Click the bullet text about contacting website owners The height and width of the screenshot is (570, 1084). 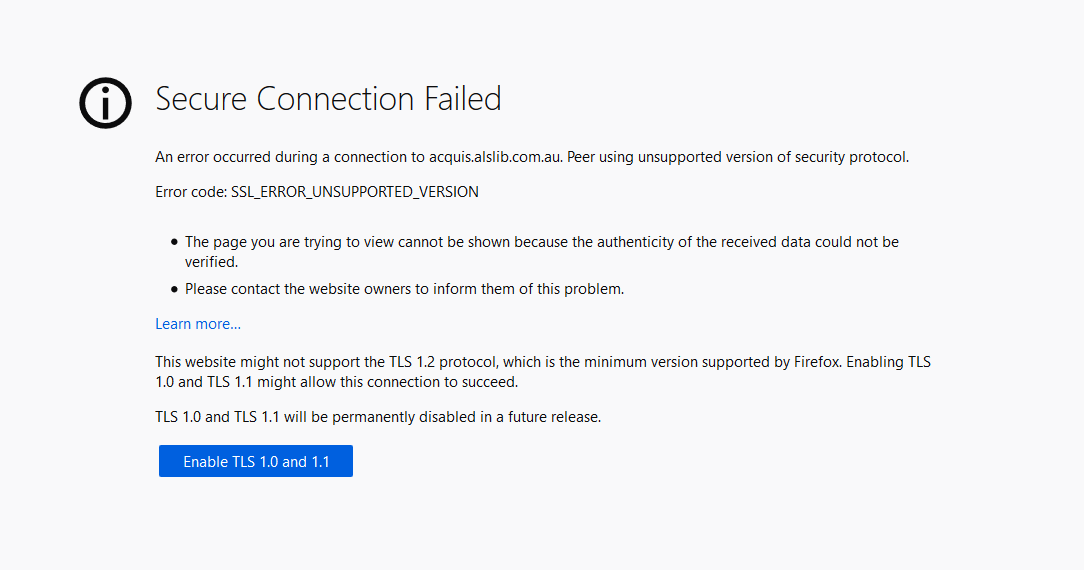(404, 289)
